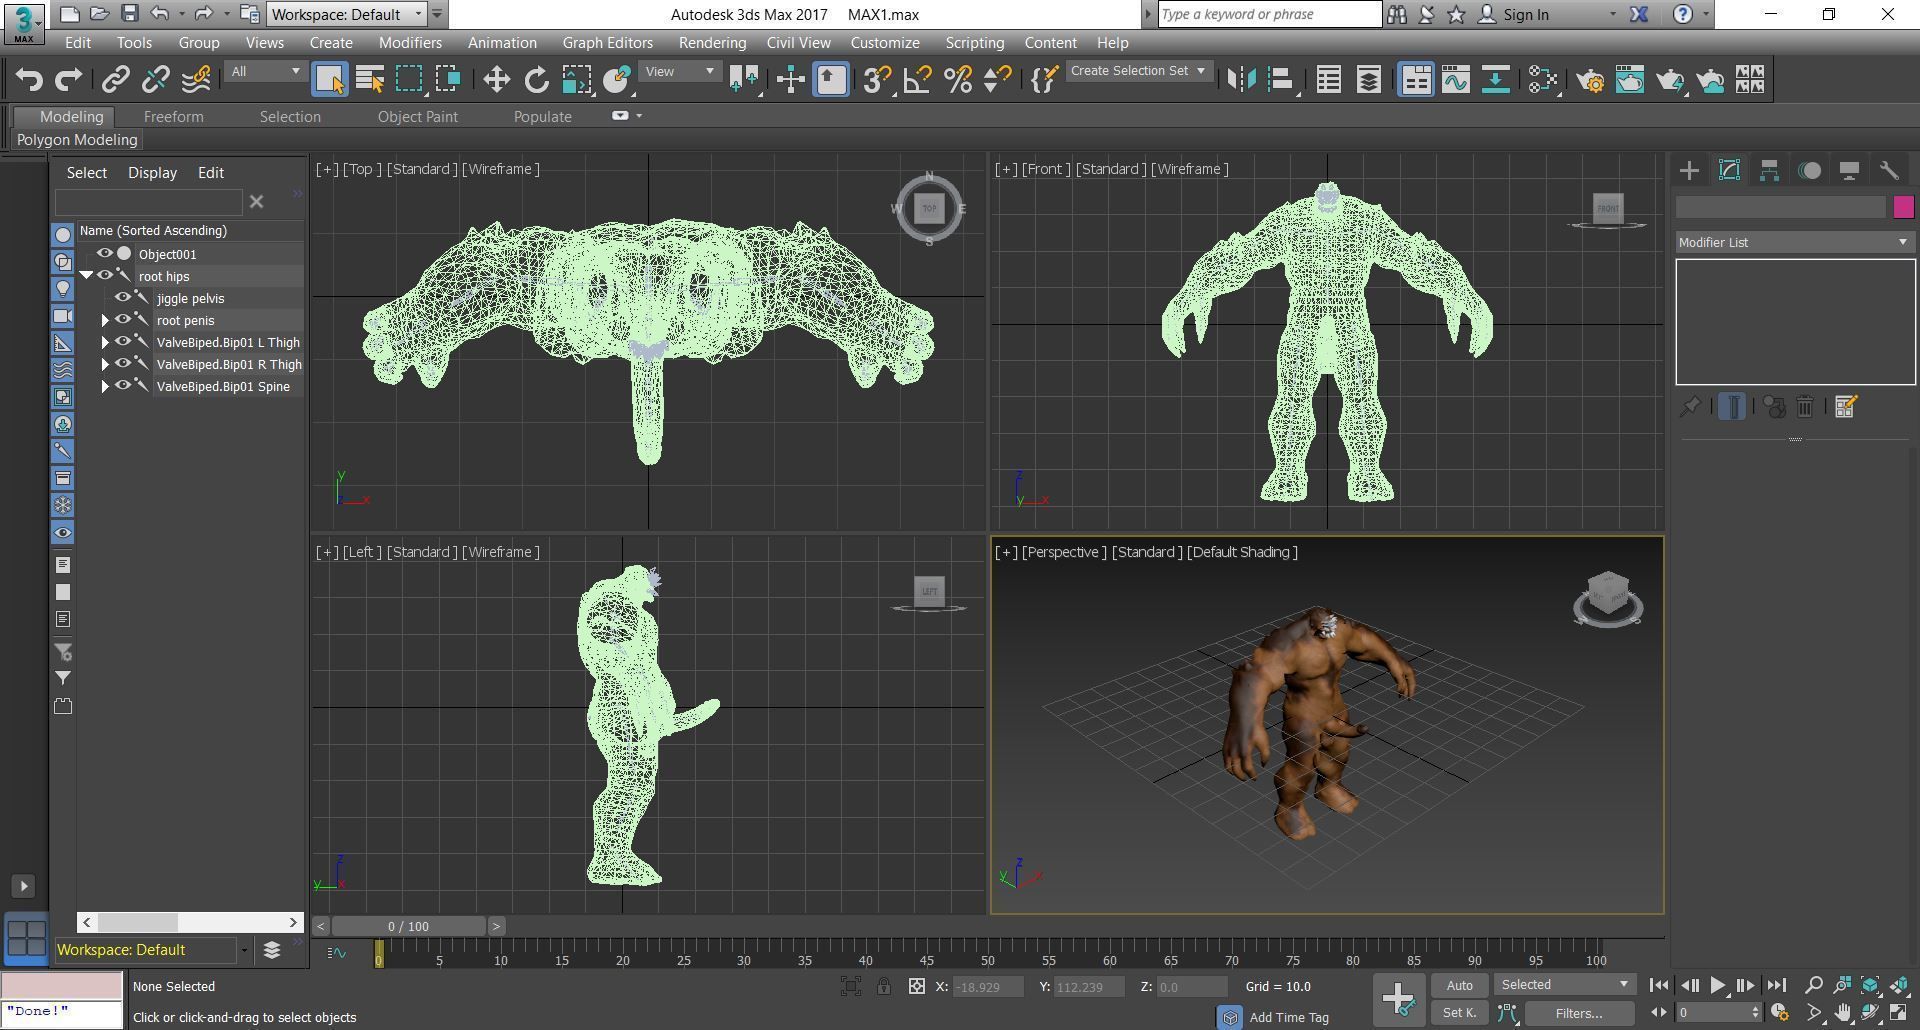Switch to the Freeform ribbon tab

173,117
